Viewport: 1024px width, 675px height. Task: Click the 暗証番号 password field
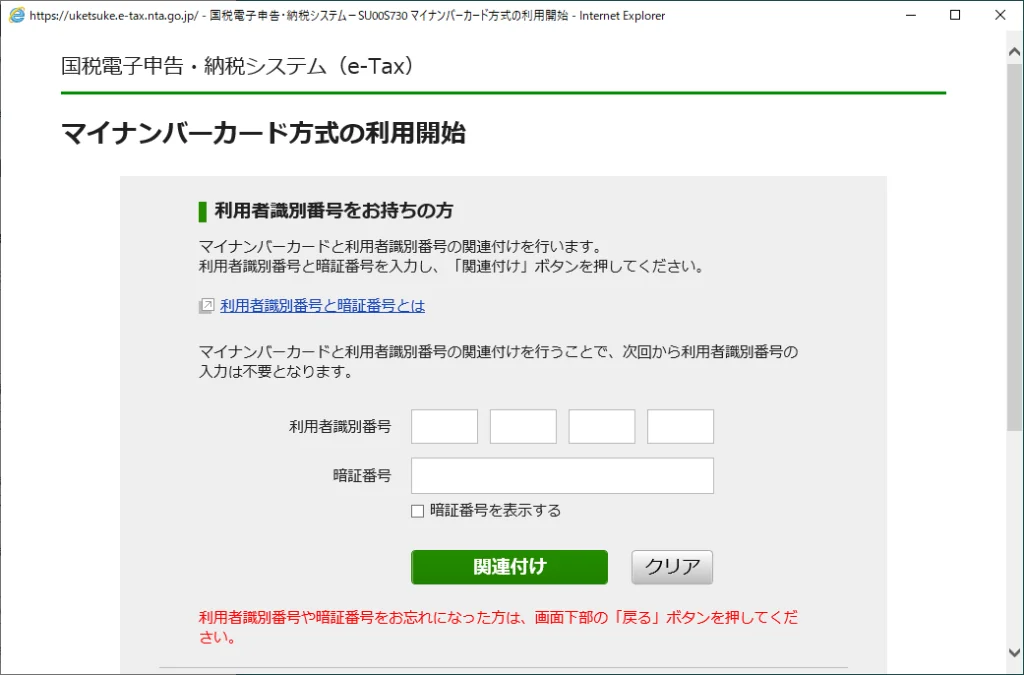[562, 474]
